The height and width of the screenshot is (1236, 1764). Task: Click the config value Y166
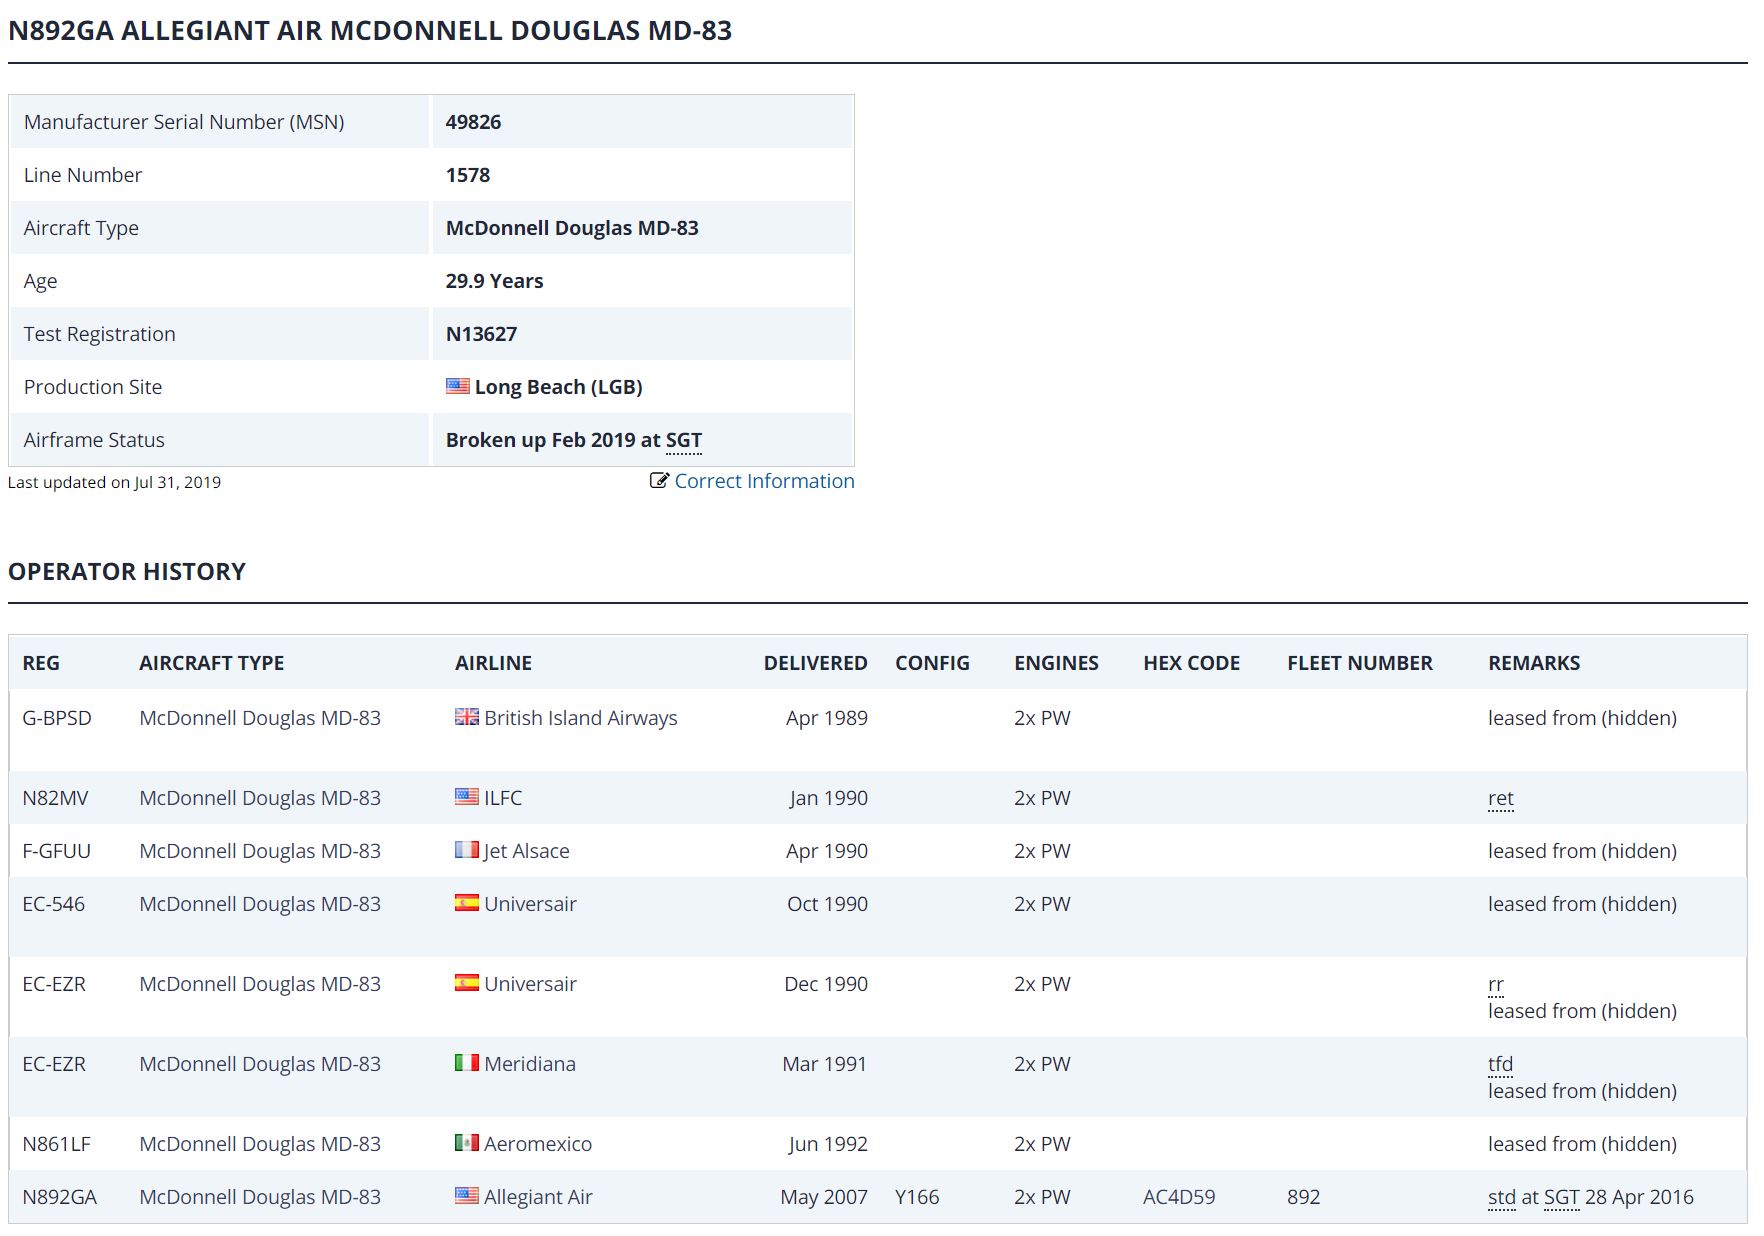[917, 1197]
